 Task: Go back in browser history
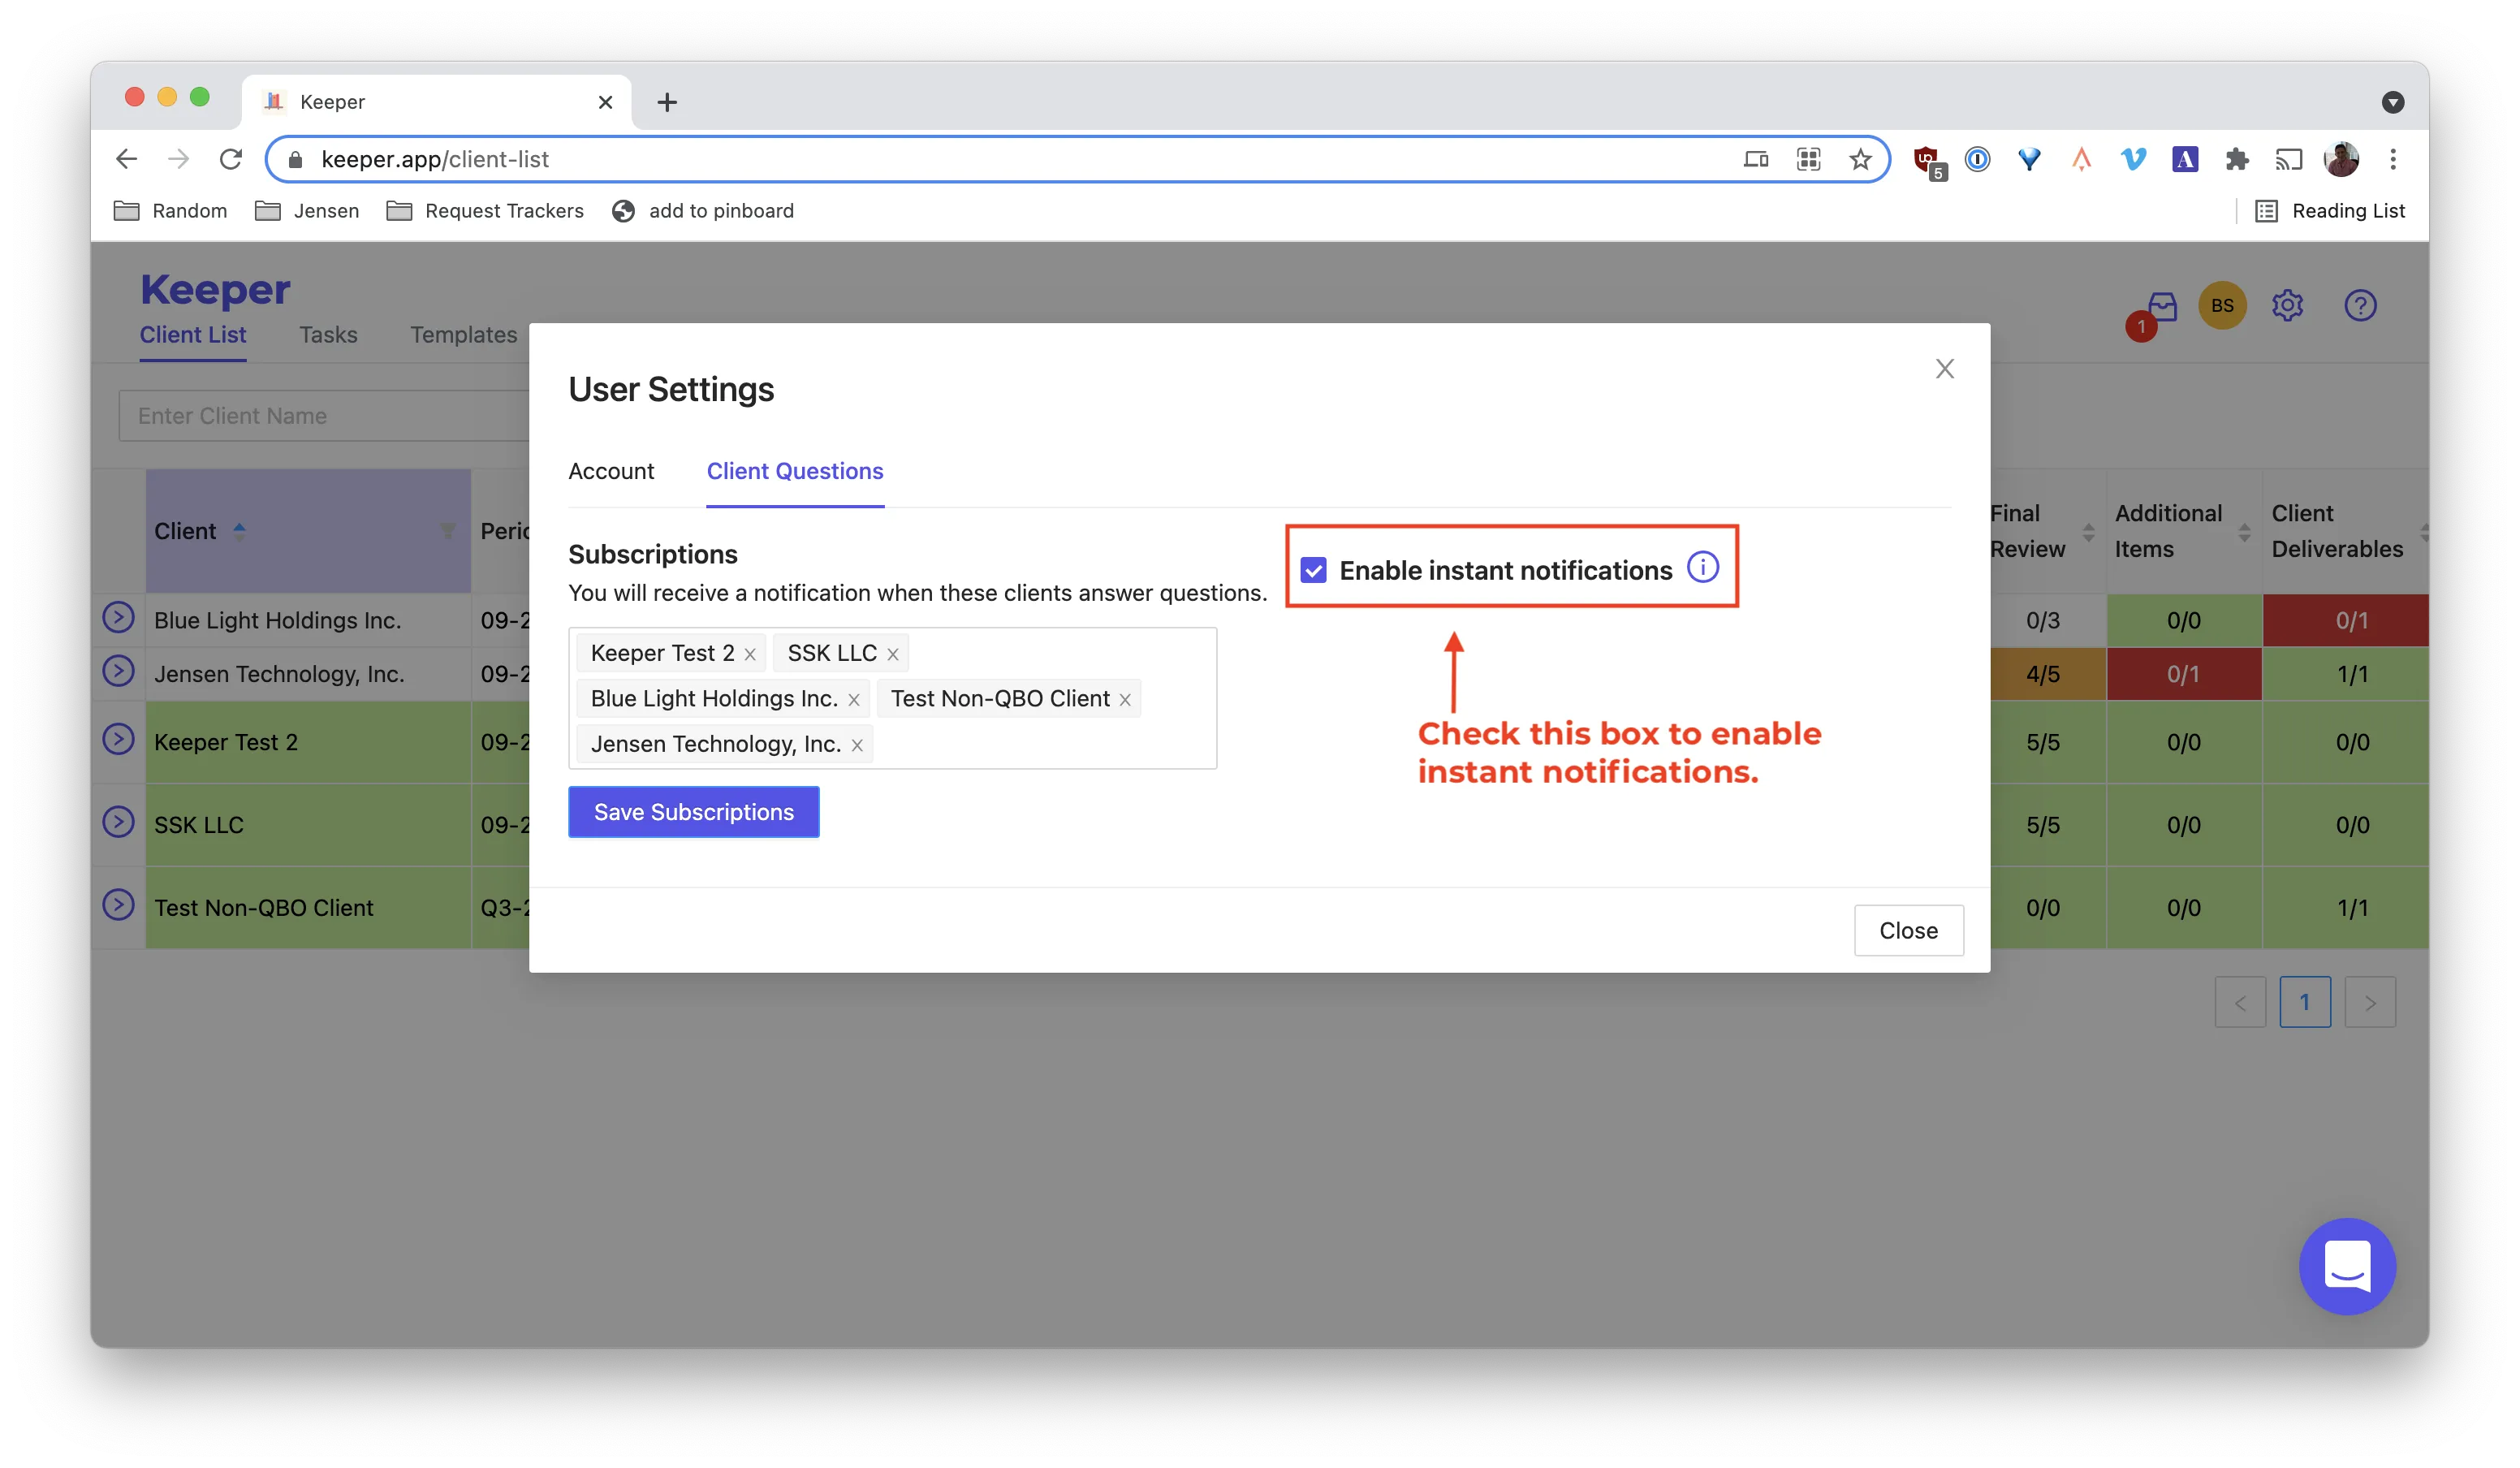tap(127, 159)
